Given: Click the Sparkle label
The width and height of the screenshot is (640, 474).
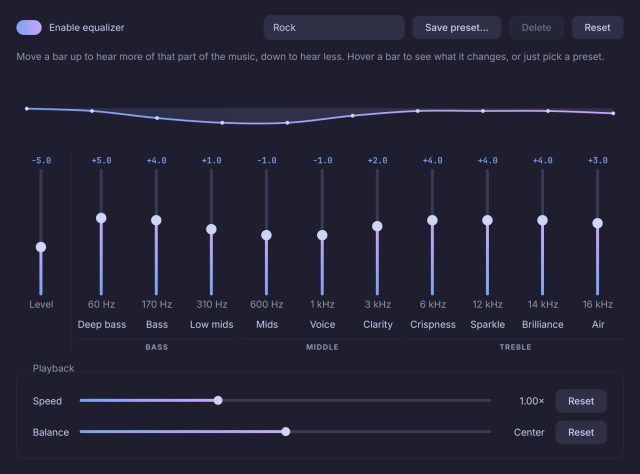Looking at the screenshot, I should point(487,325).
